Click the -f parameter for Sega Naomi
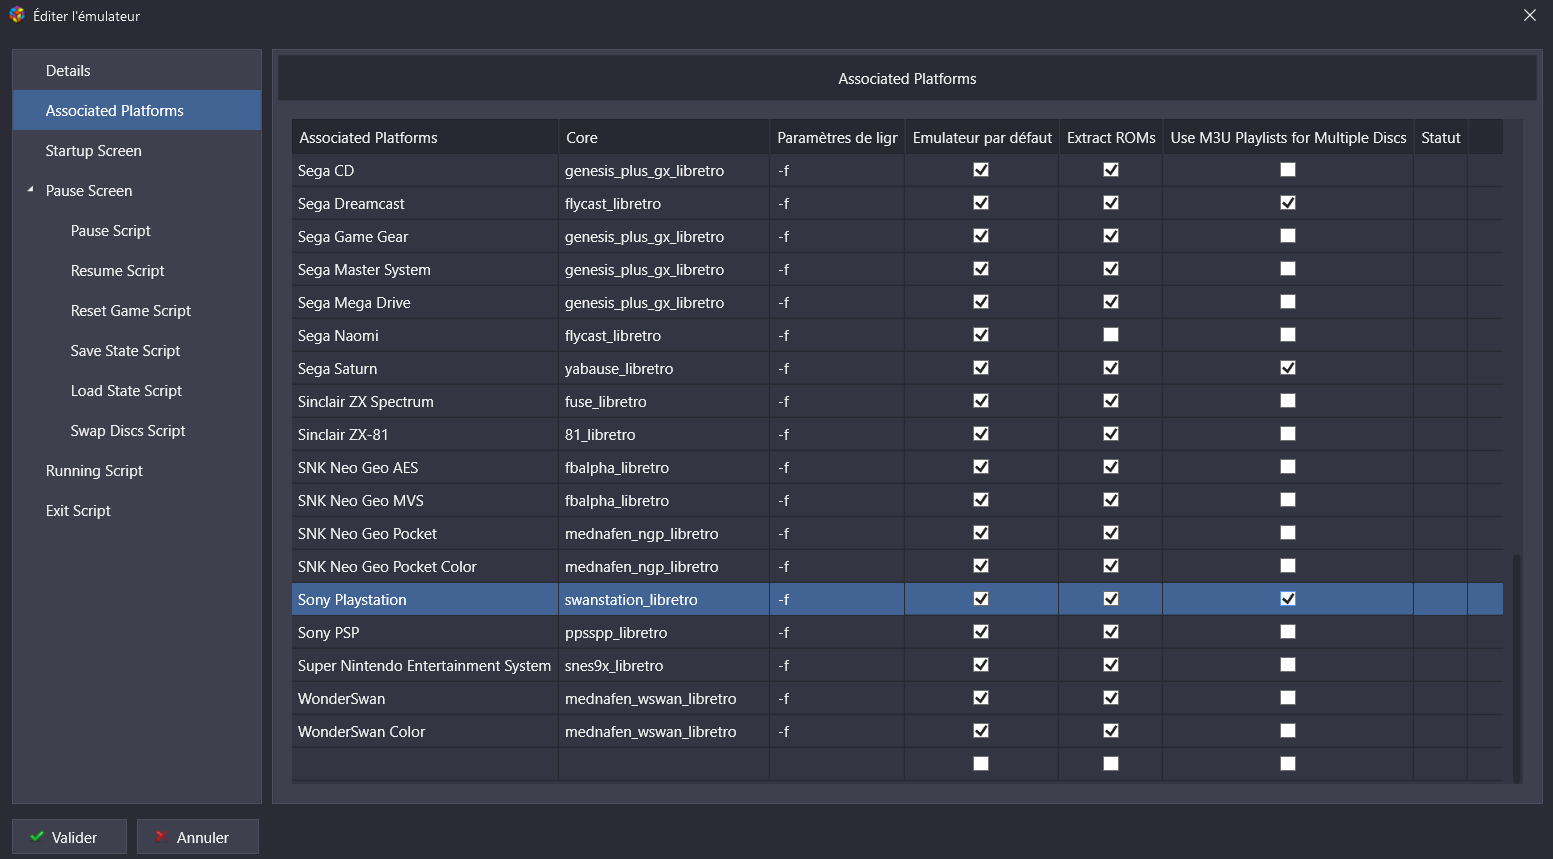The height and width of the screenshot is (859, 1553). pyautogui.click(x=837, y=335)
